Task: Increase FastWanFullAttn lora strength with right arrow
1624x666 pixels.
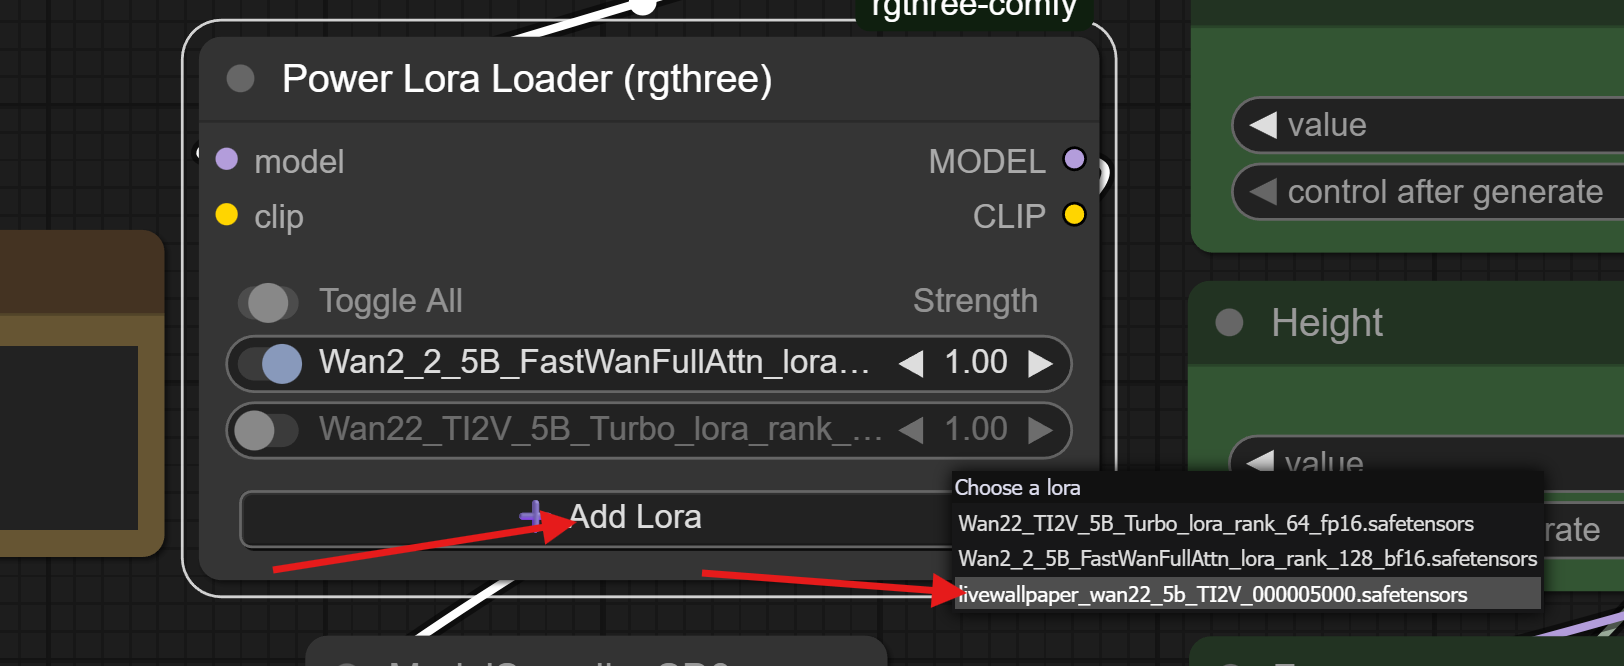Action: click(x=1041, y=363)
